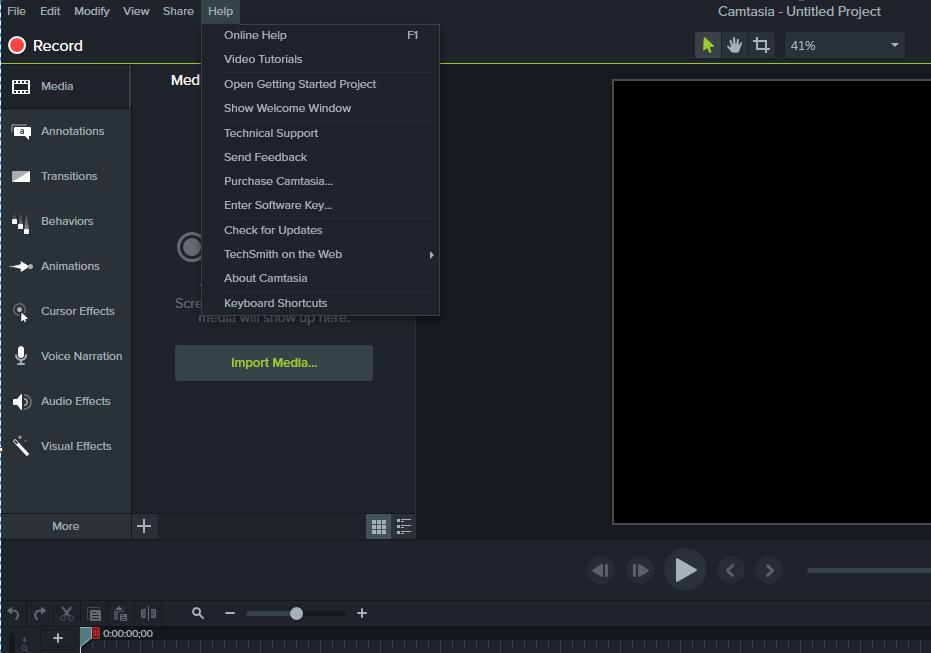The width and height of the screenshot is (931, 653).
Task: Select the Crop tool above the canvas
Action: click(761, 45)
